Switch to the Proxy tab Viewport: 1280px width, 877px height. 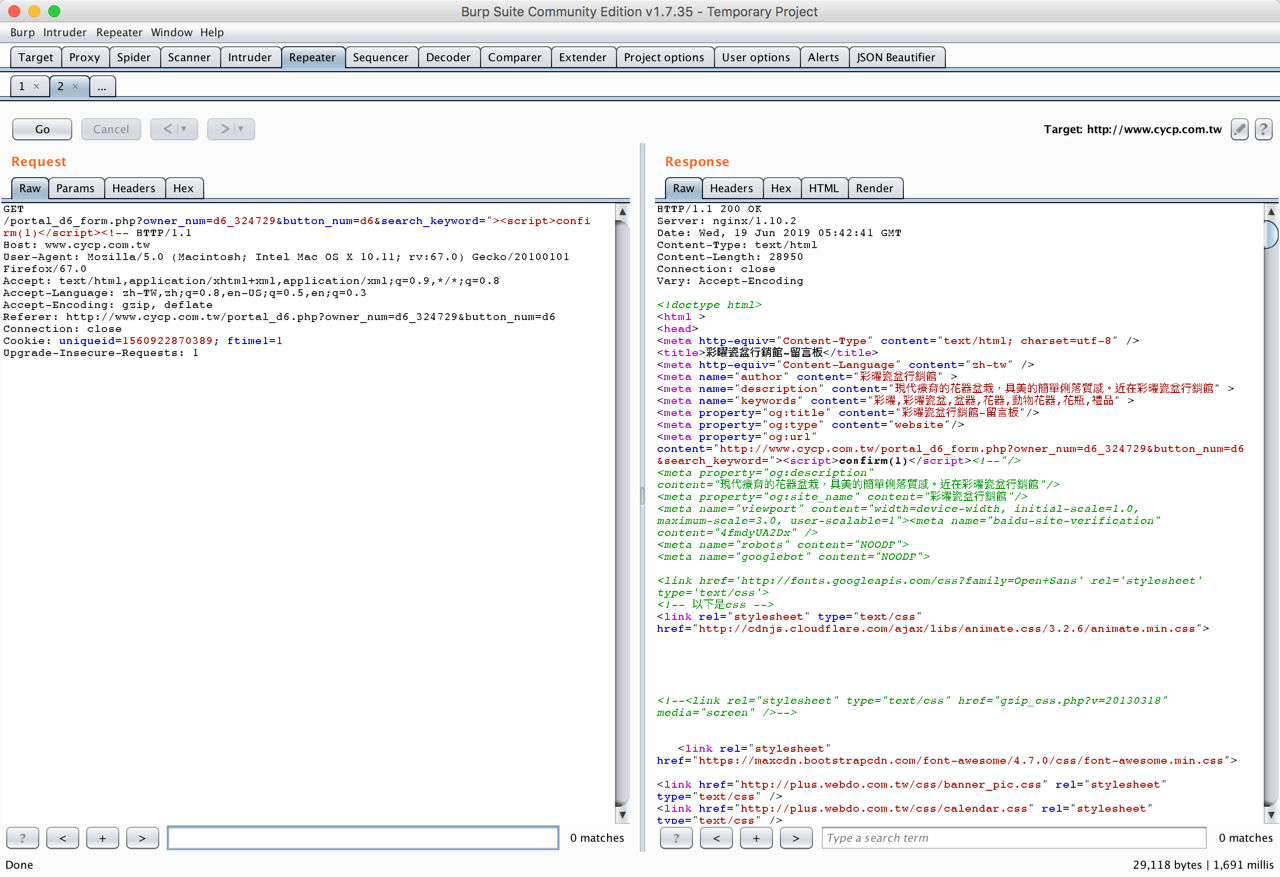click(x=85, y=57)
